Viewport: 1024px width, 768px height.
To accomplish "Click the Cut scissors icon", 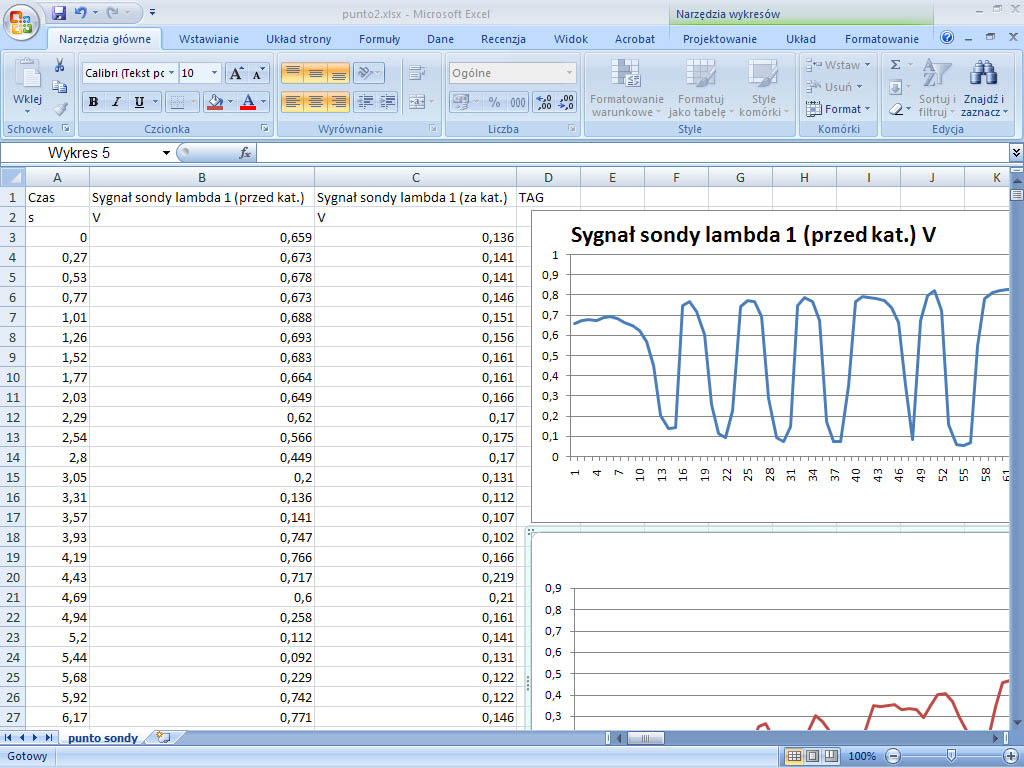I will pos(59,65).
